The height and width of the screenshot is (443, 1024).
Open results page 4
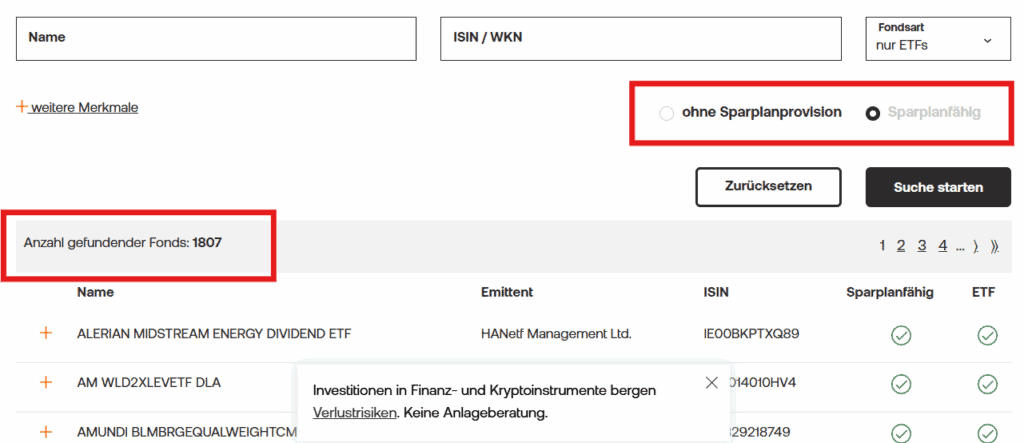pyautogui.click(x=942, y=246)
